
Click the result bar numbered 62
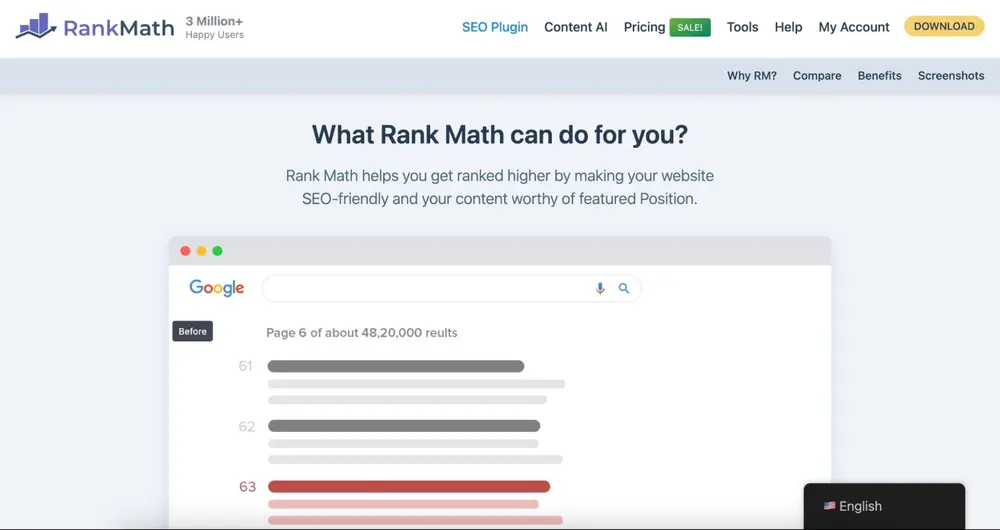click(404, 426)
